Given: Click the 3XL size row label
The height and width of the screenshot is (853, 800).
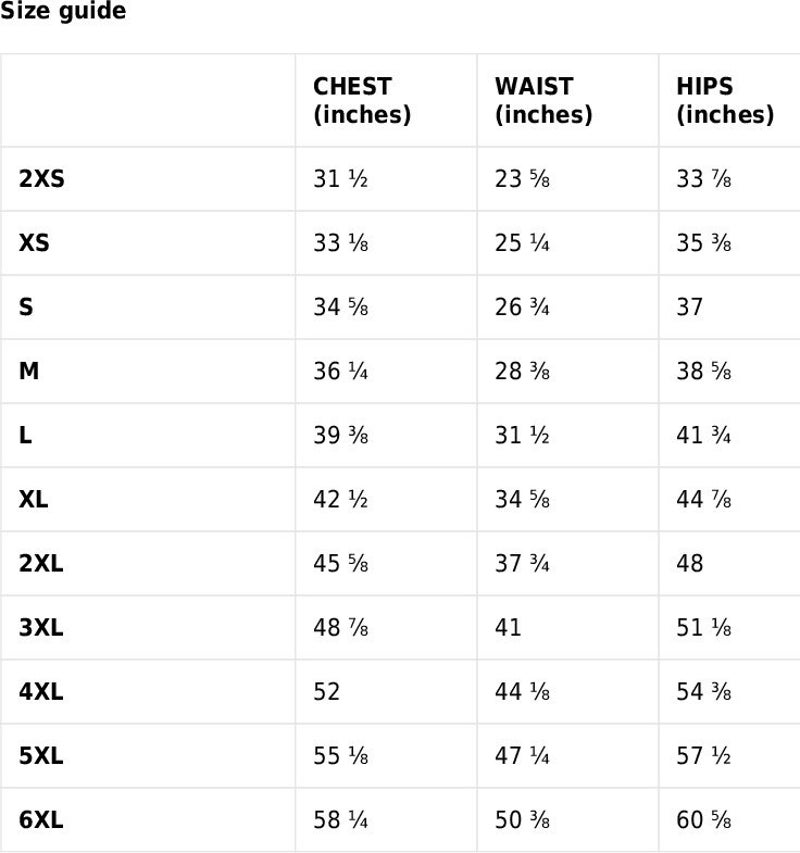Looking at the screenshot, I should (x=41, y=628).
